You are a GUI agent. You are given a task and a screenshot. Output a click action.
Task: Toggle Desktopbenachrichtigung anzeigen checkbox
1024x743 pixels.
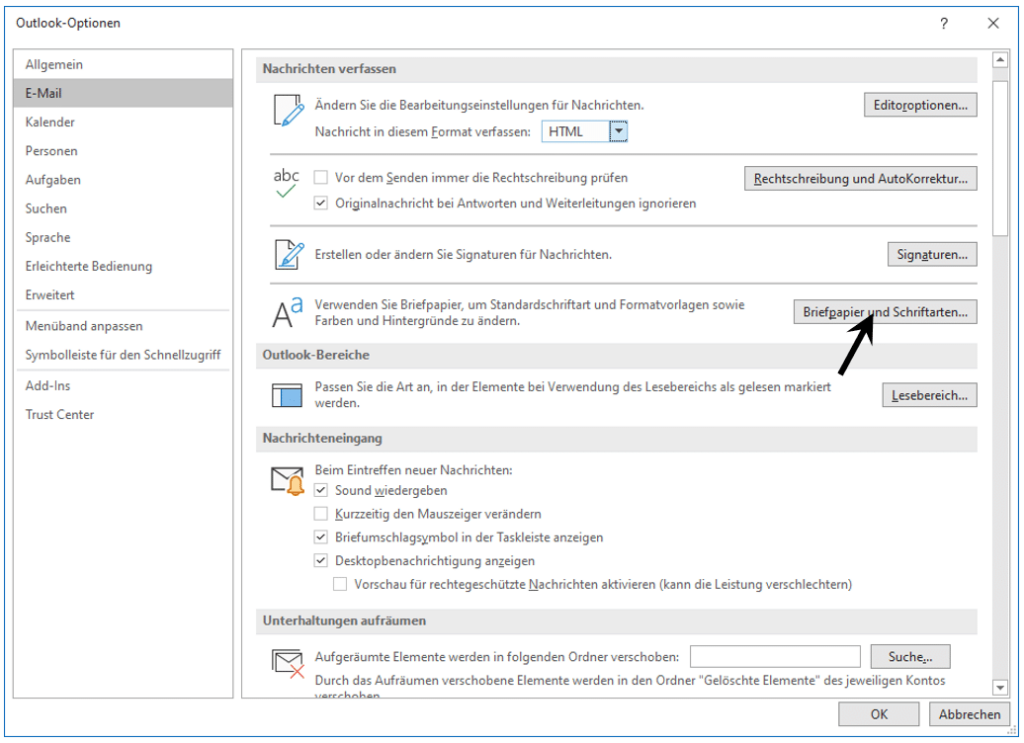(321, 560)
